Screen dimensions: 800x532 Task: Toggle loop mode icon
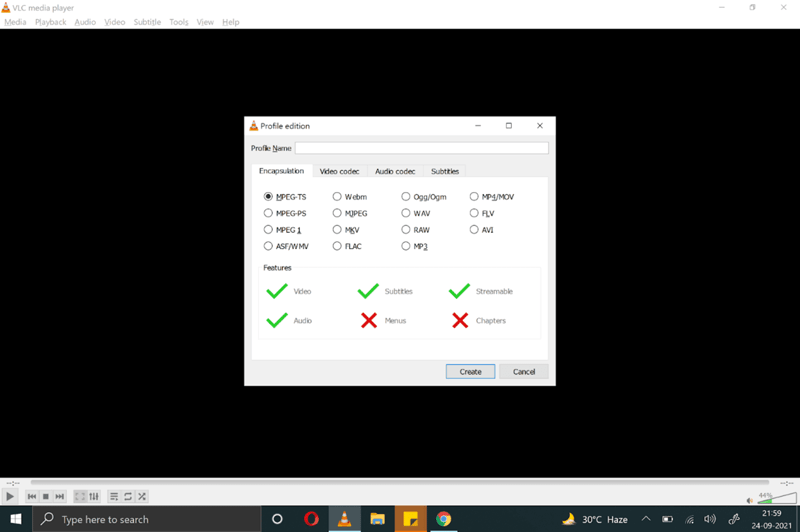[x=128, y=496]
